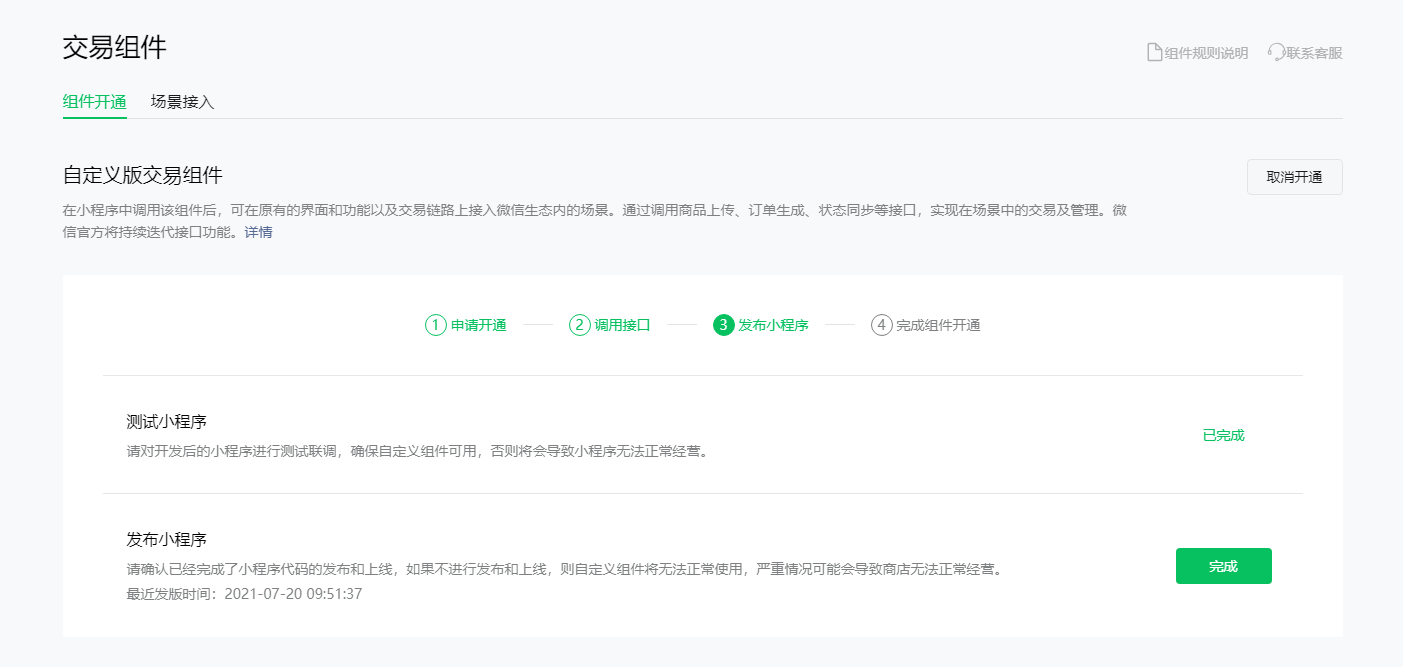Click the 测试小程序 row title
This screenshot has width=1403, height=667.
click(x=167, y=421)
